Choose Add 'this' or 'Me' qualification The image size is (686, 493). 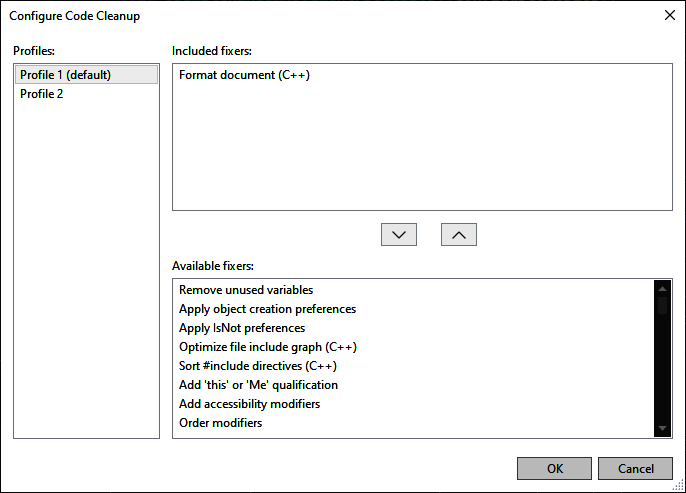[258, 385]
